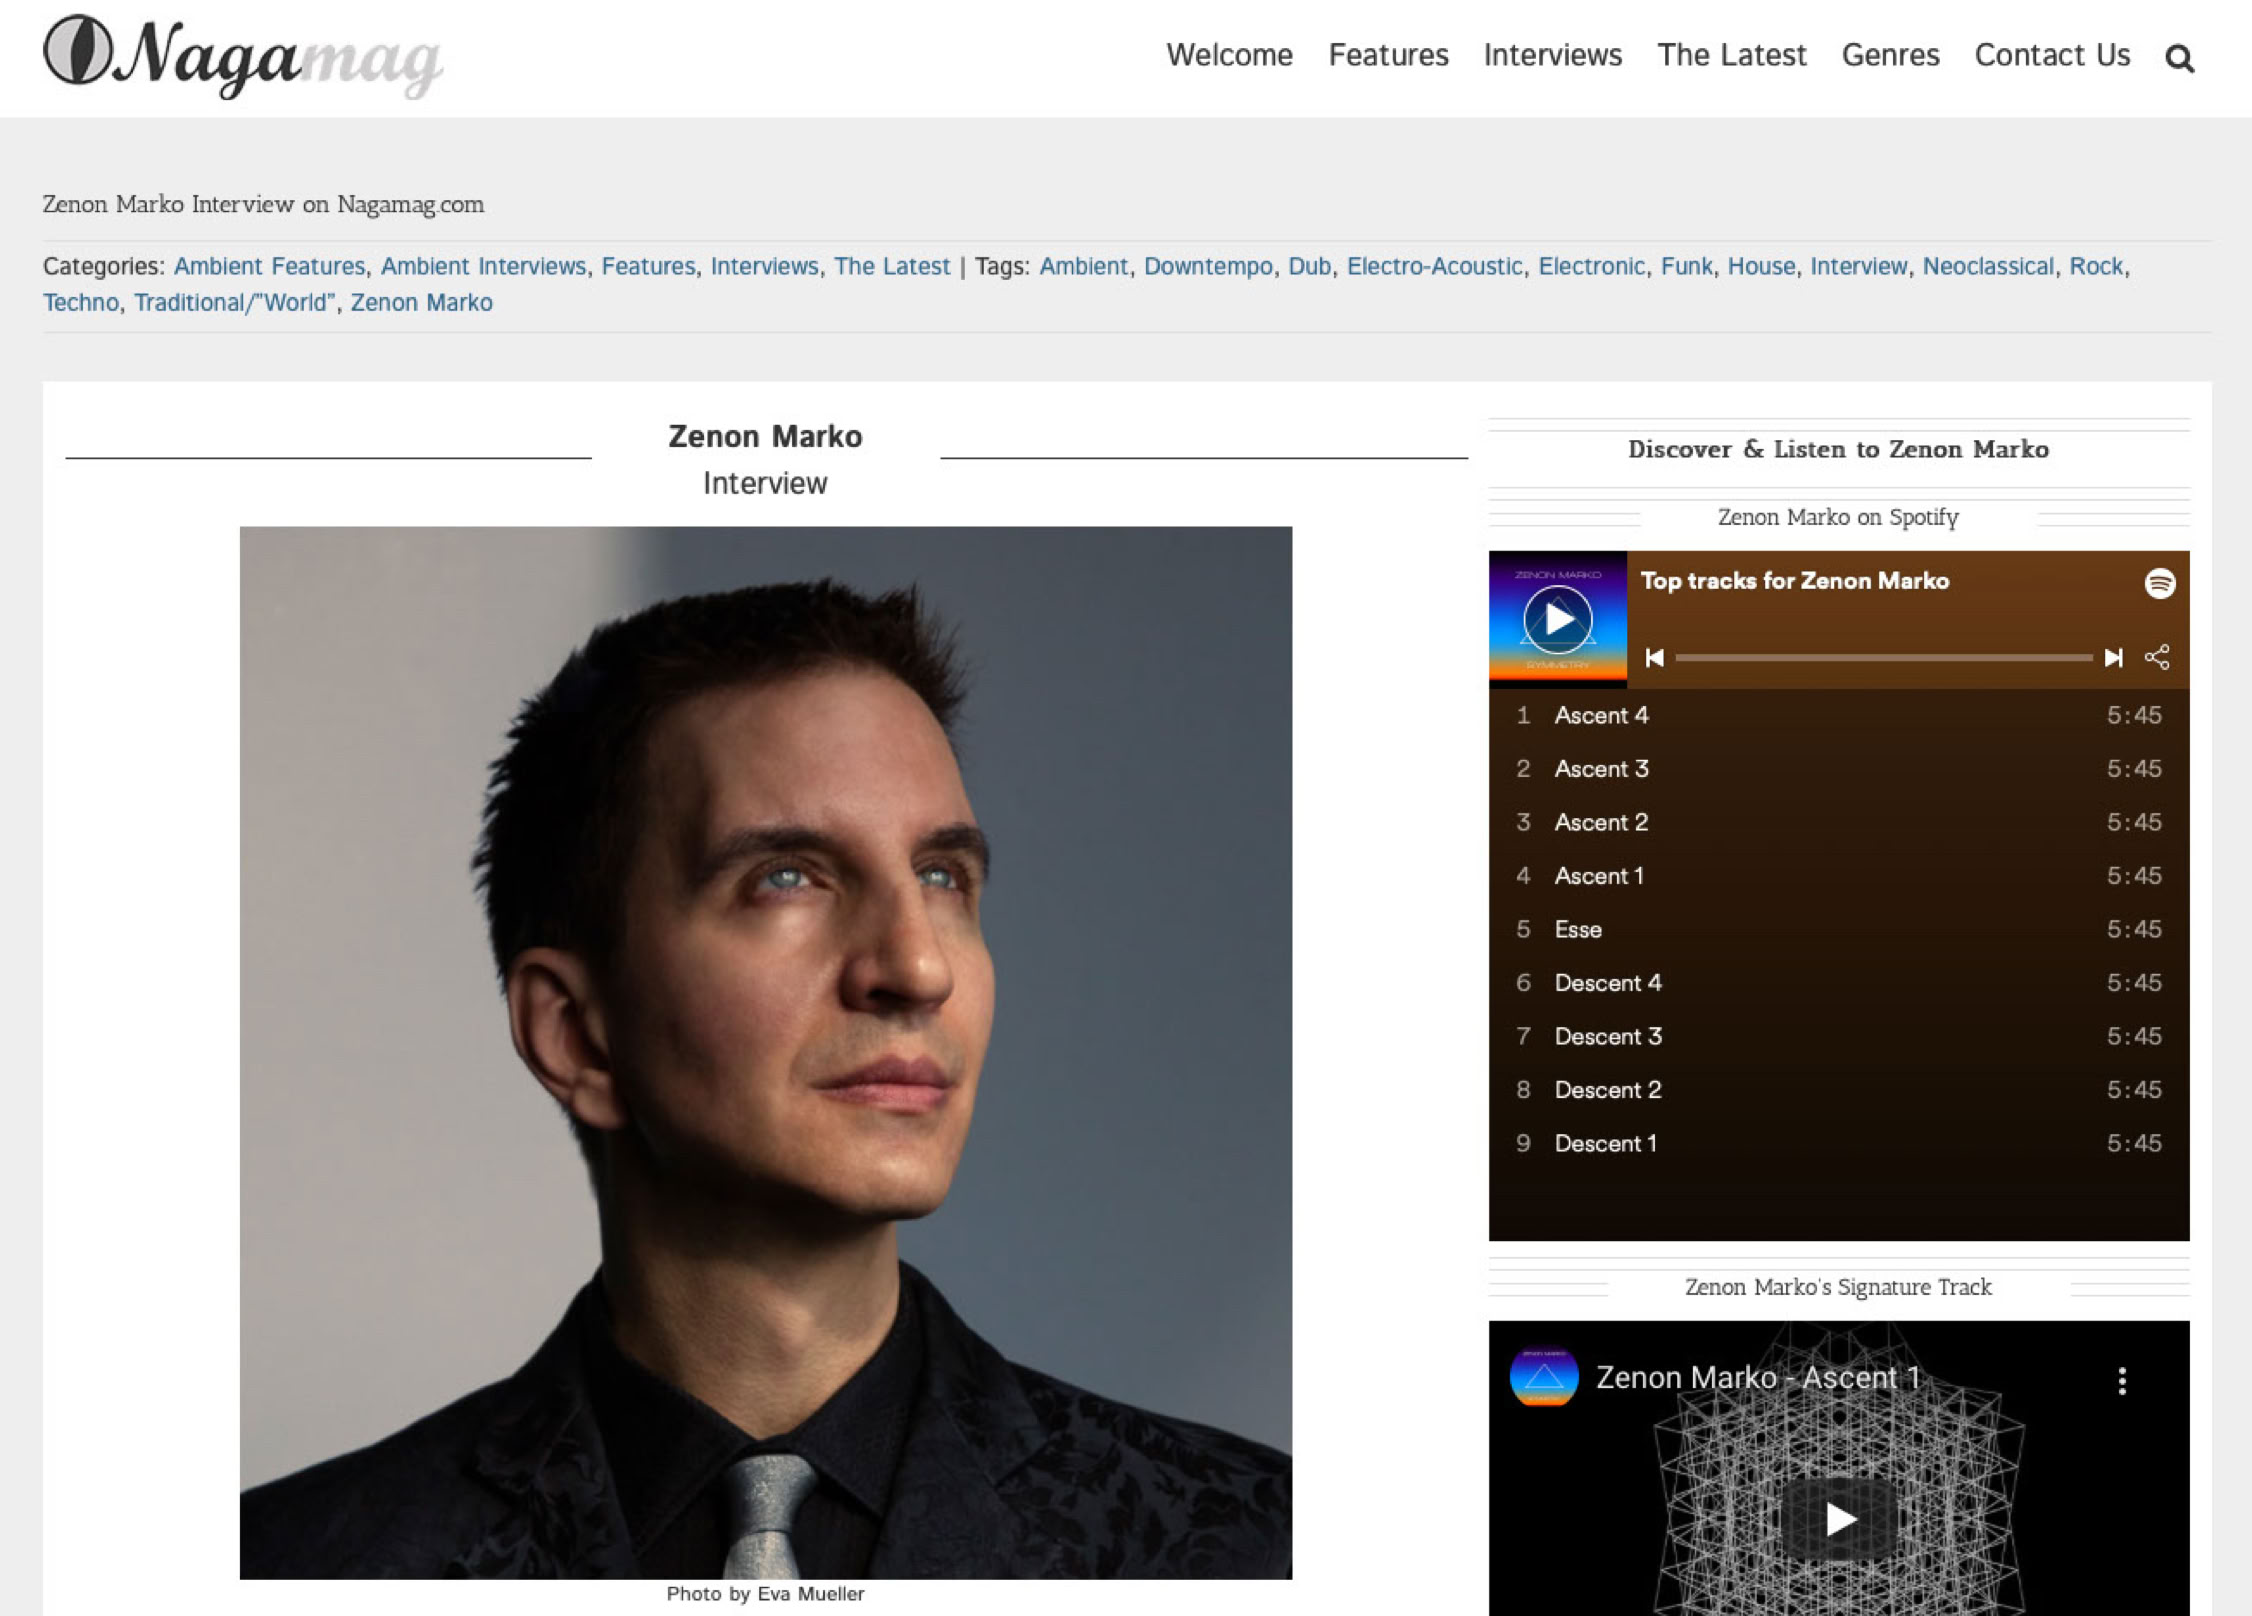2252x1616 pixels.
Task: Seek on the Spotify progress bar
Action: [1883, 658]
